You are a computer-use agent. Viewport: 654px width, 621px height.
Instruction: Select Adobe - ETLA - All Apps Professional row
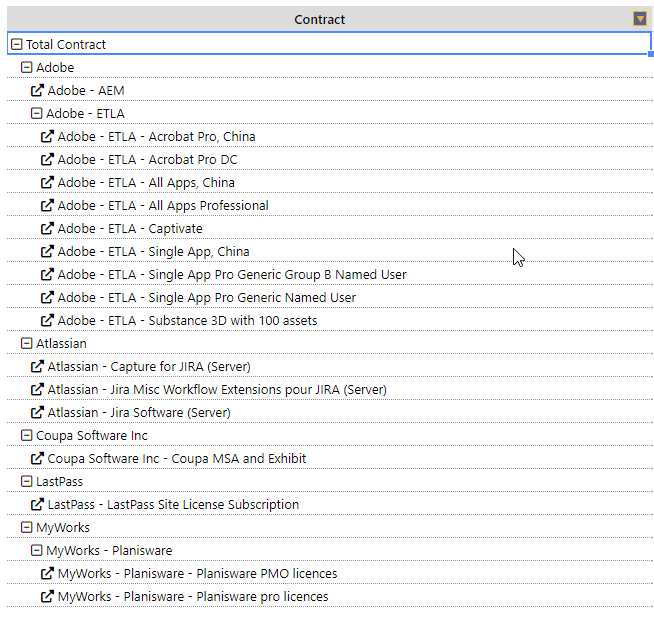(x=330, y=205)
